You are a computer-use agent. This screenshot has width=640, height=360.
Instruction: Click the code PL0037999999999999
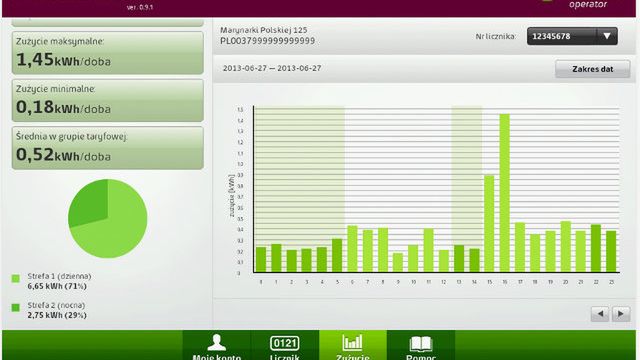click(x=267, y=41)
